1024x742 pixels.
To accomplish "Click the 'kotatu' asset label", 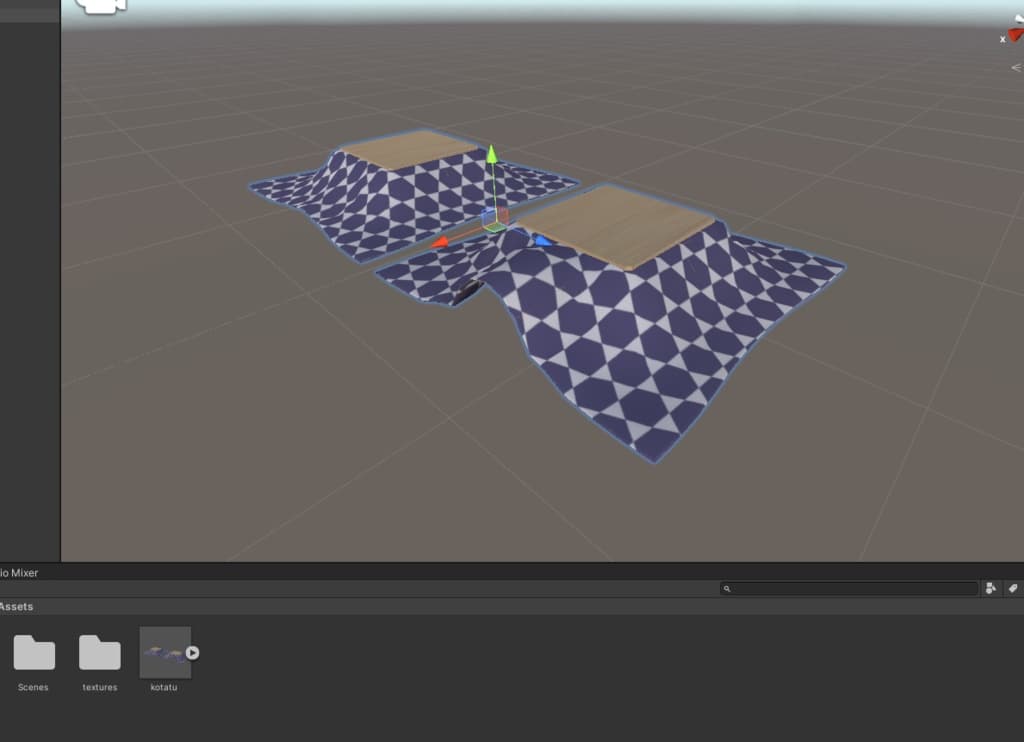I will tap(164, 687).
